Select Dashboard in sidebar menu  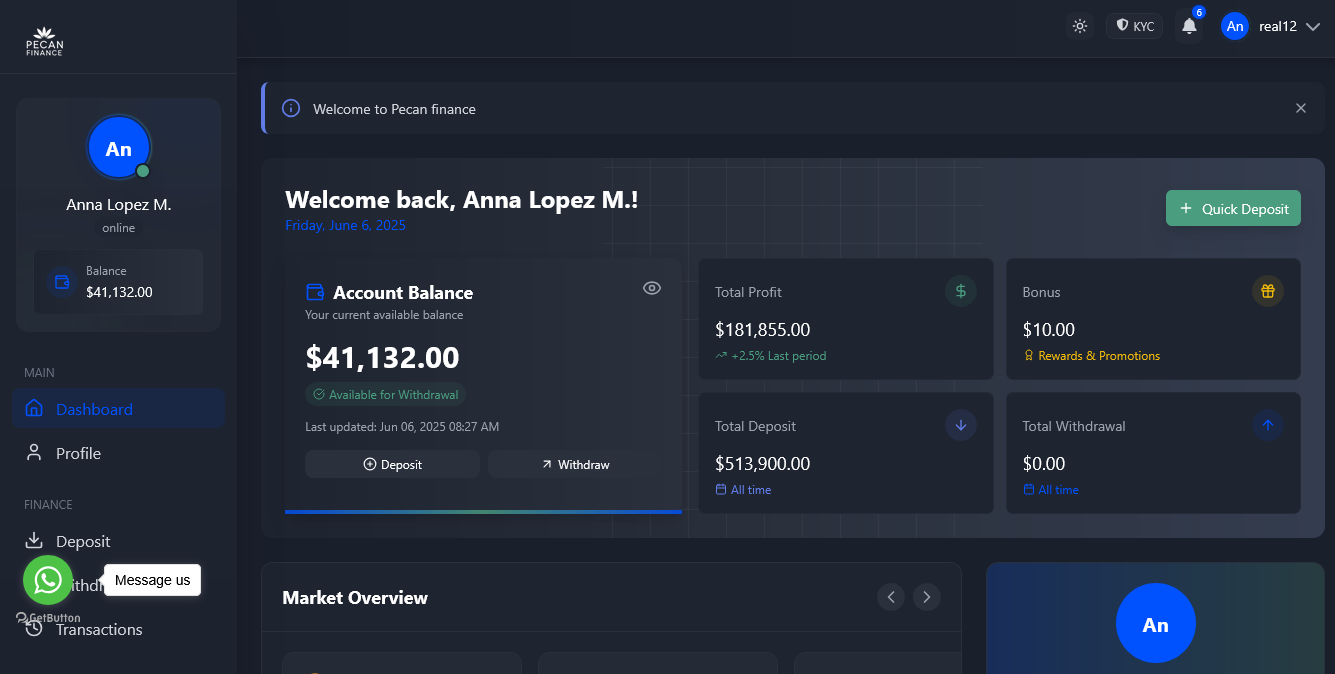click(x=94, y=409)
